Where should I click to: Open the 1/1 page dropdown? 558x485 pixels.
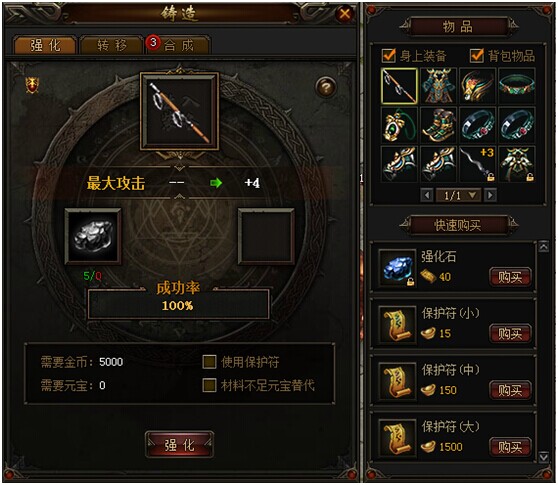click(x=458, y=195)
